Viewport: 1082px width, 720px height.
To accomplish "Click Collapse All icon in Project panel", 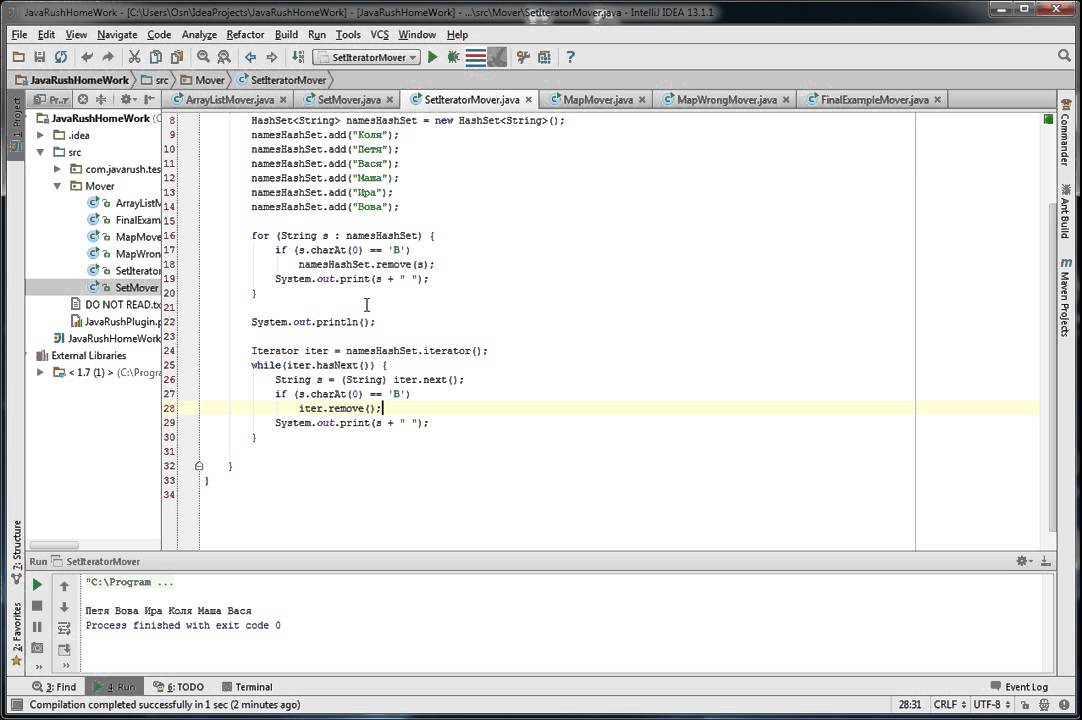I will pos(101,99).
